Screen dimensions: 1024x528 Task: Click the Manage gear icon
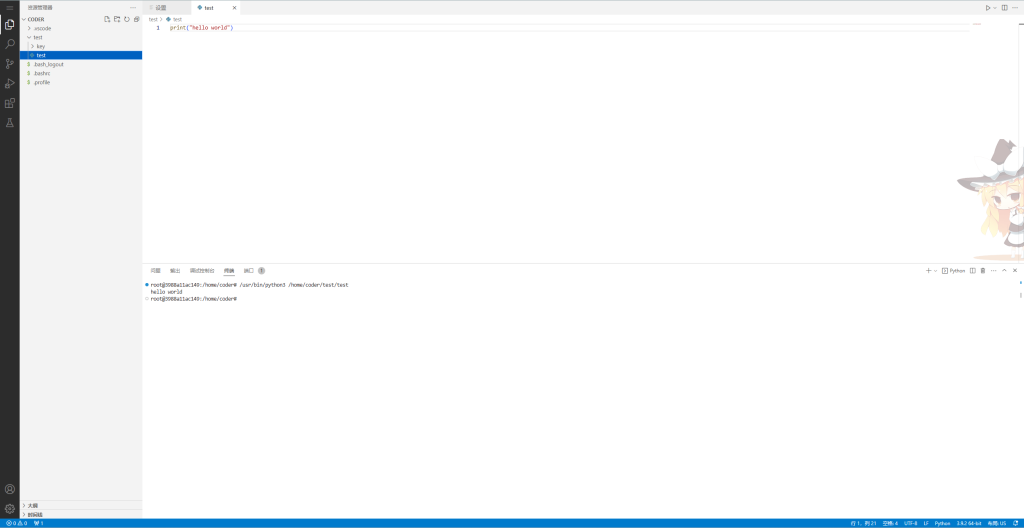click(x=10, y=508)
